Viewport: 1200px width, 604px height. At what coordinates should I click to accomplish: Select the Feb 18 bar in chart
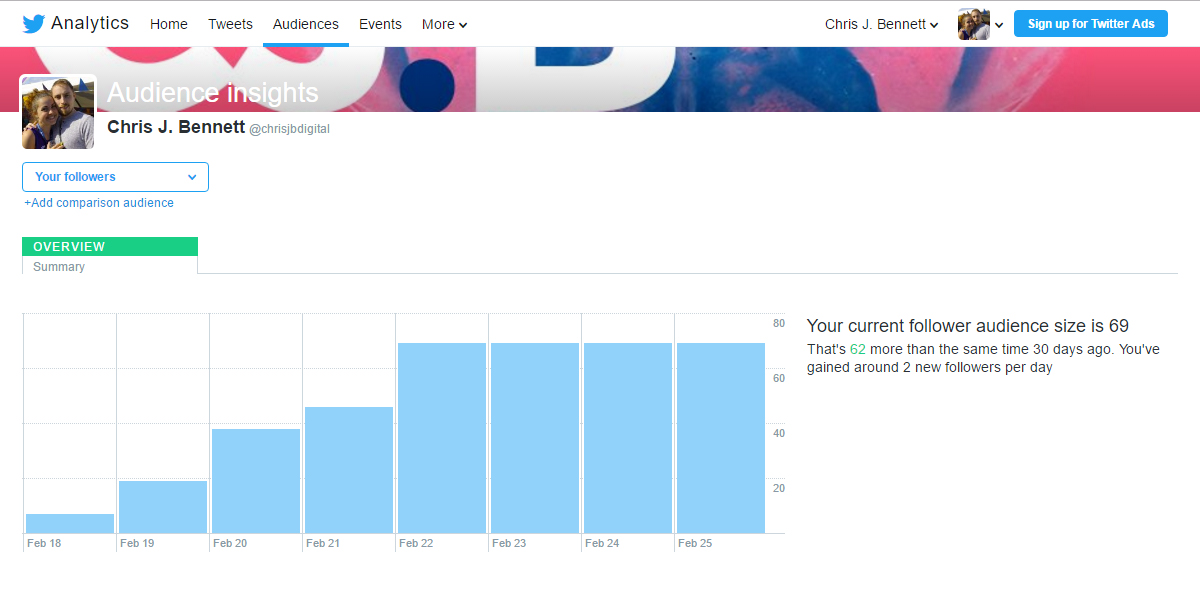coord(70,524)
